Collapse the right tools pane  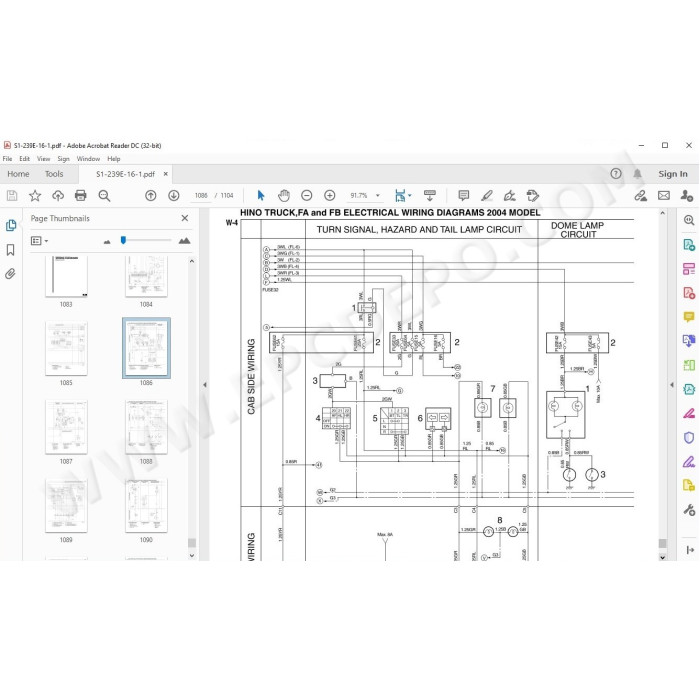[672, 384]
